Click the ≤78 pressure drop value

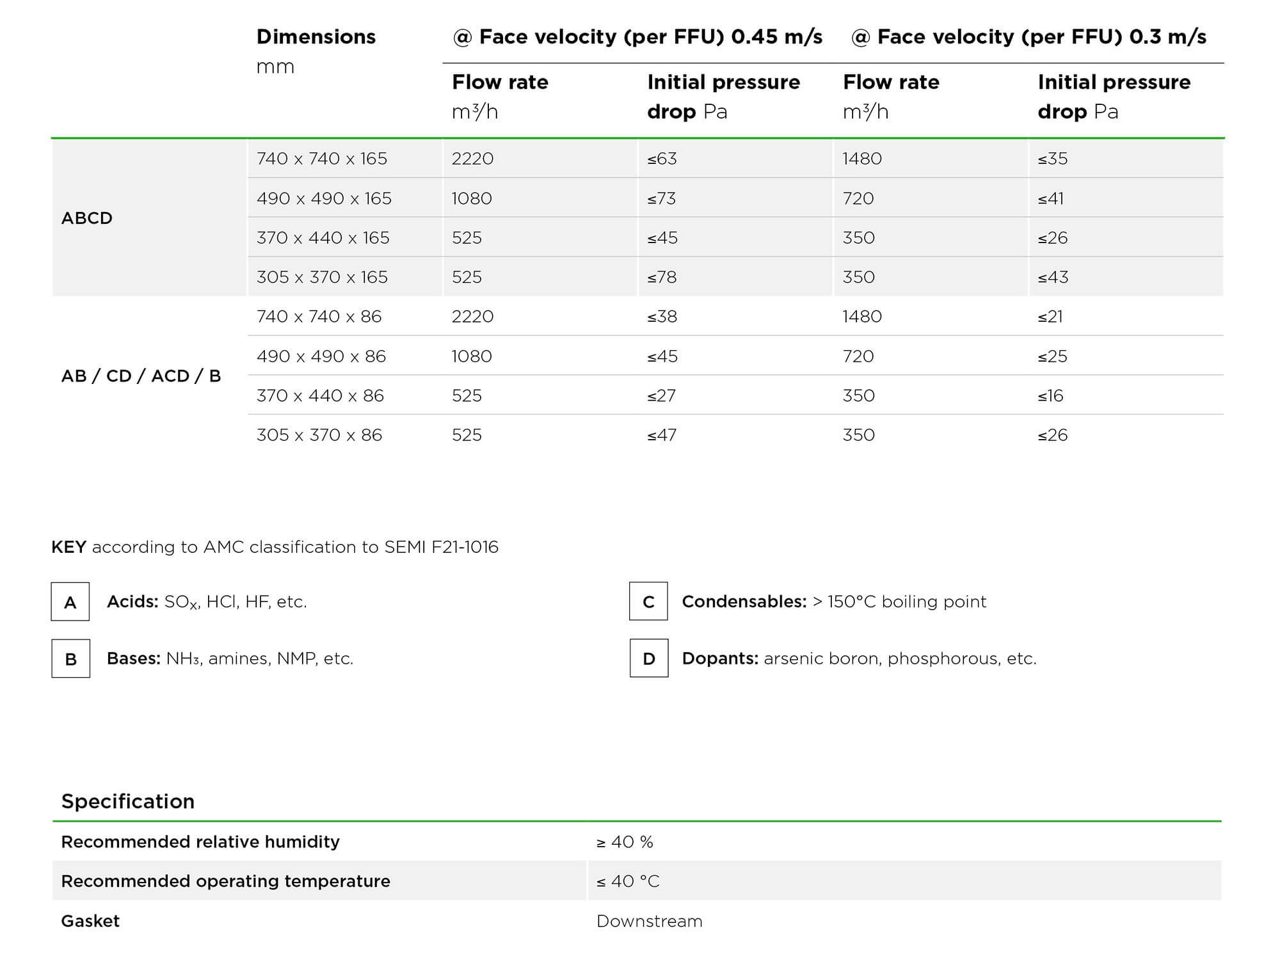point(662,277)
